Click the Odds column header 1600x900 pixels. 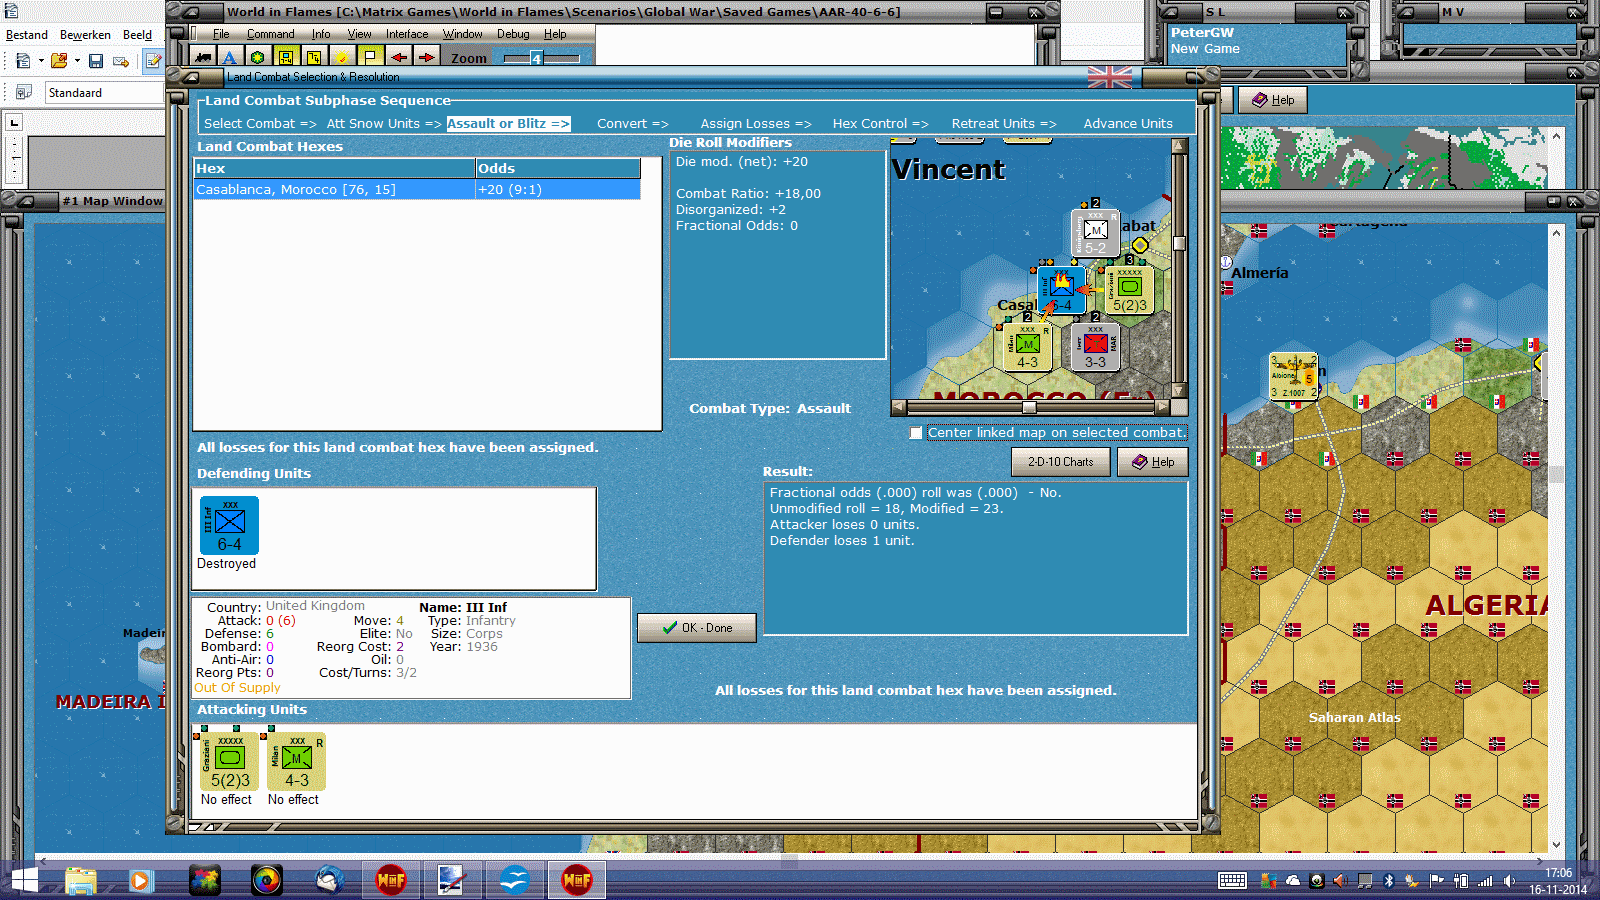click(558, 169)
